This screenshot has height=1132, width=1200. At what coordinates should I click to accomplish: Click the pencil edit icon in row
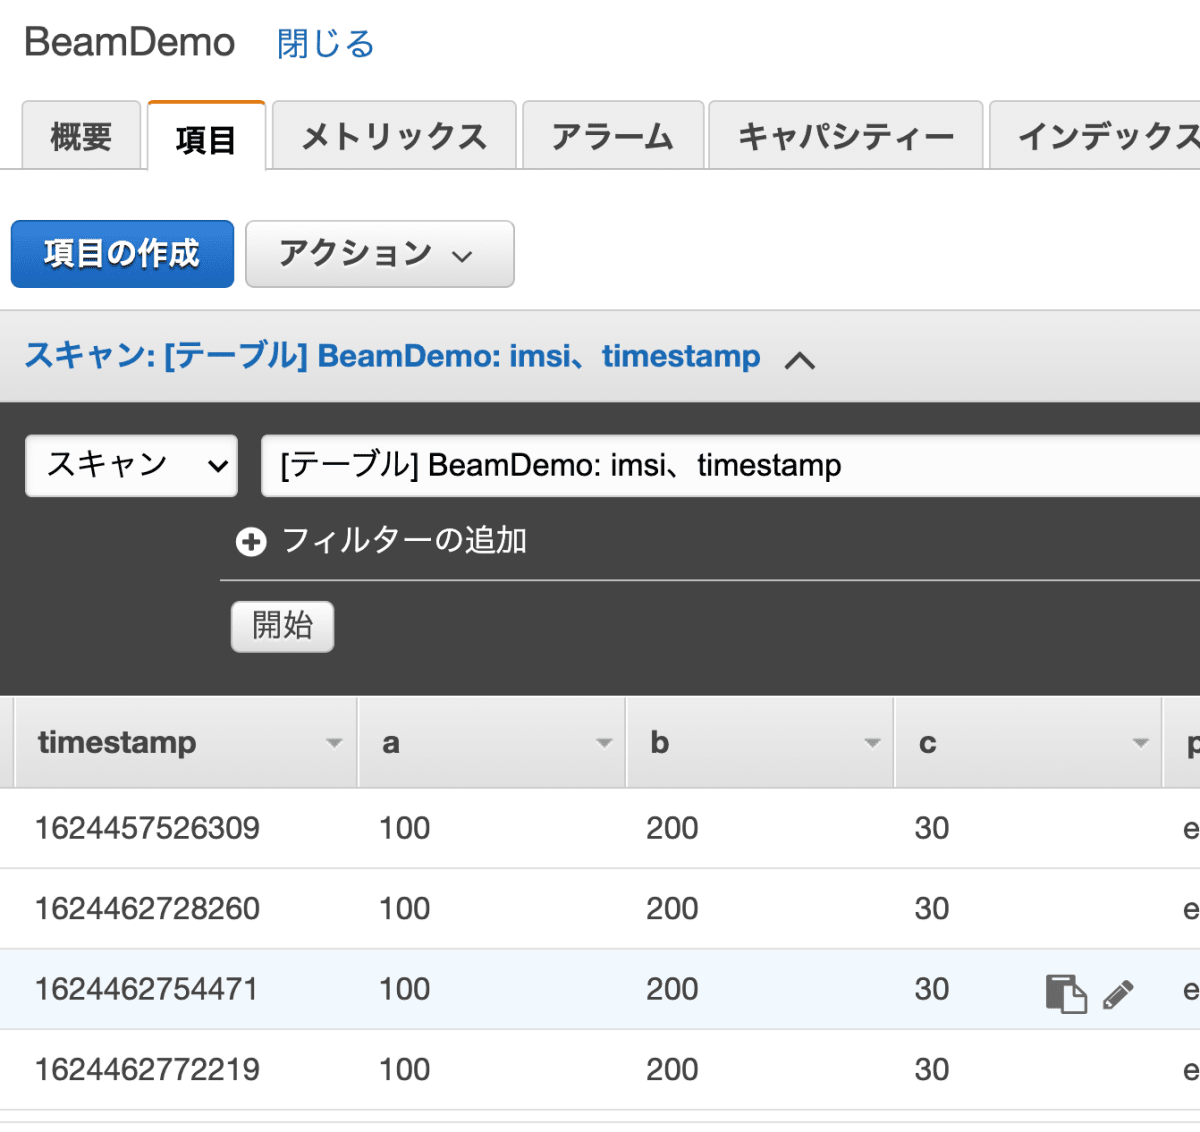1118,993
